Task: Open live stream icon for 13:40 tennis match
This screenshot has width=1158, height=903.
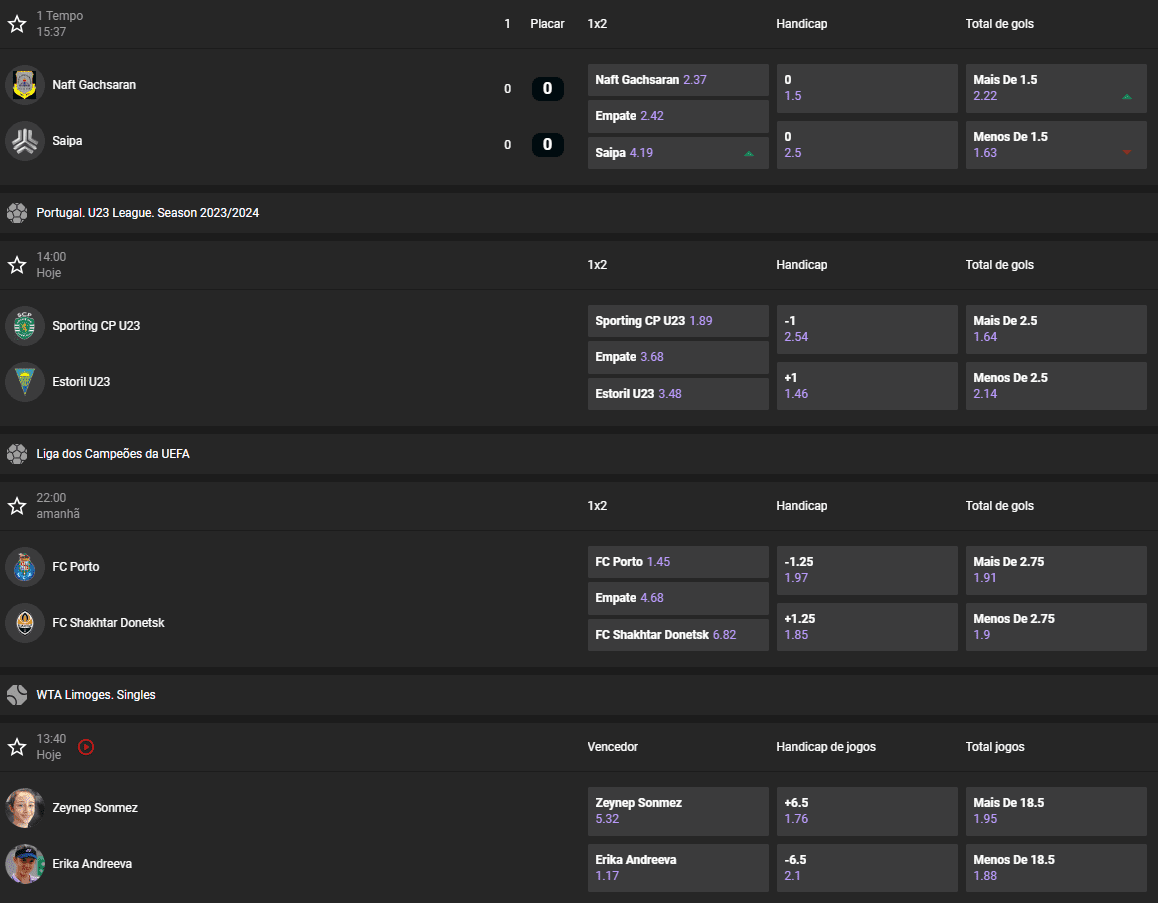Action: pyautogui.click(x=86, y=747)
